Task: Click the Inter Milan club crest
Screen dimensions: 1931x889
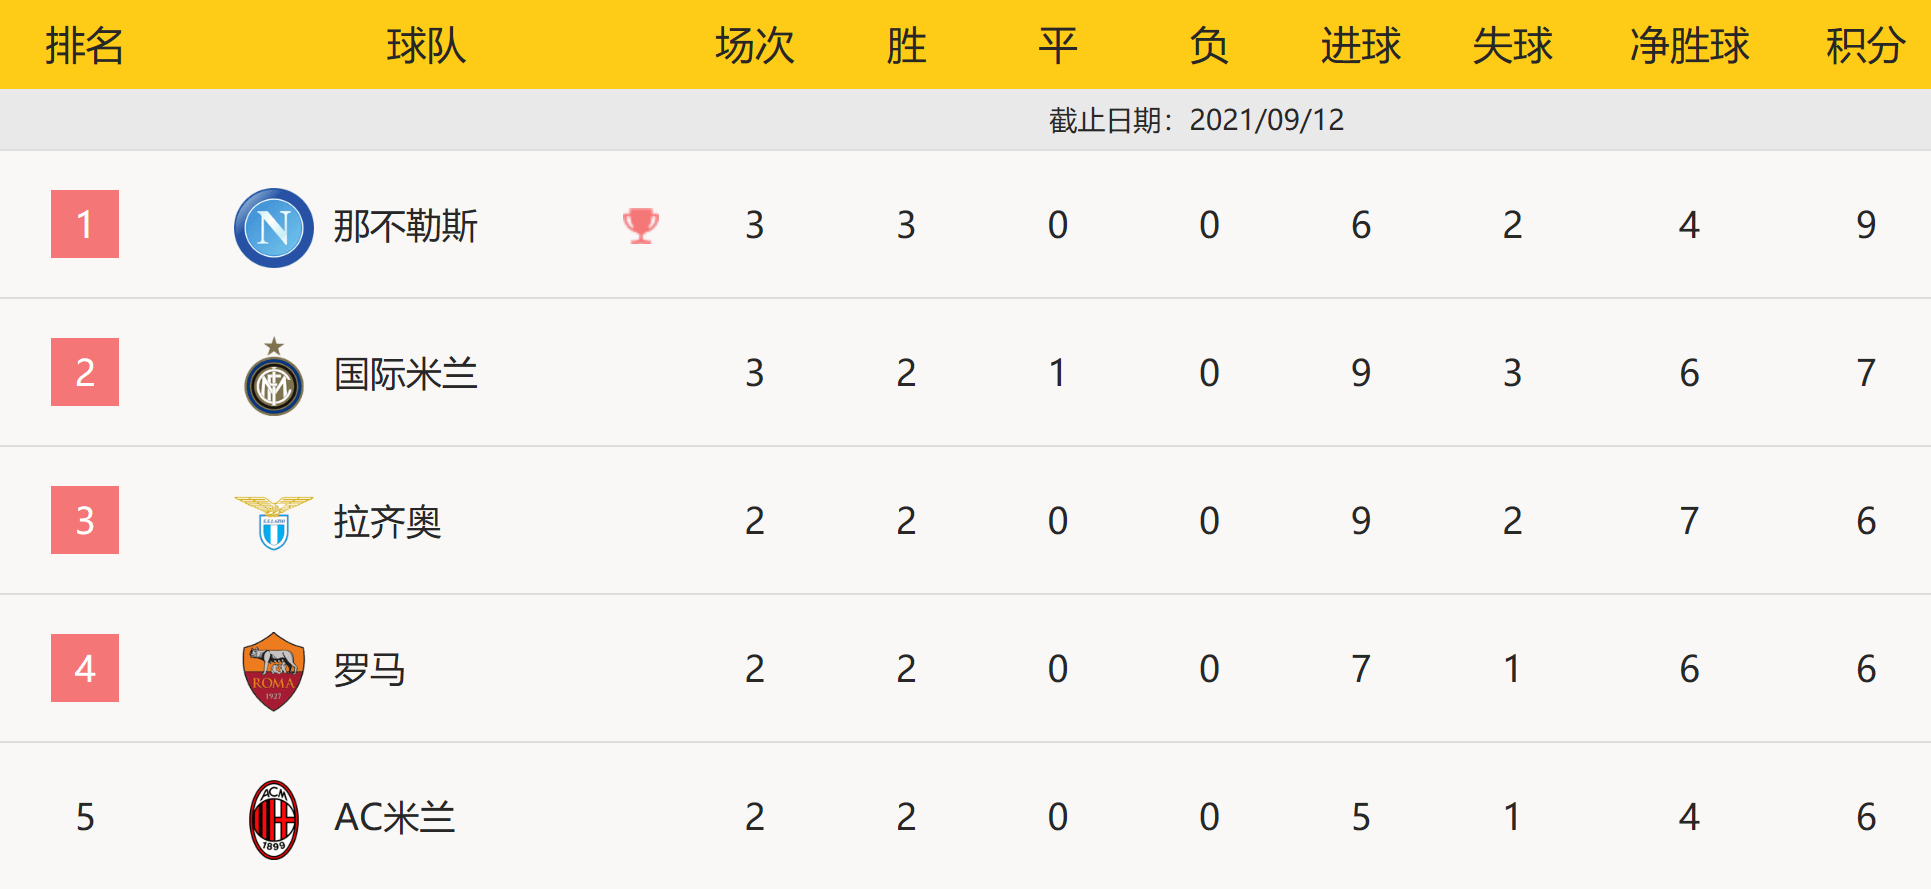Action: (274, 377)
